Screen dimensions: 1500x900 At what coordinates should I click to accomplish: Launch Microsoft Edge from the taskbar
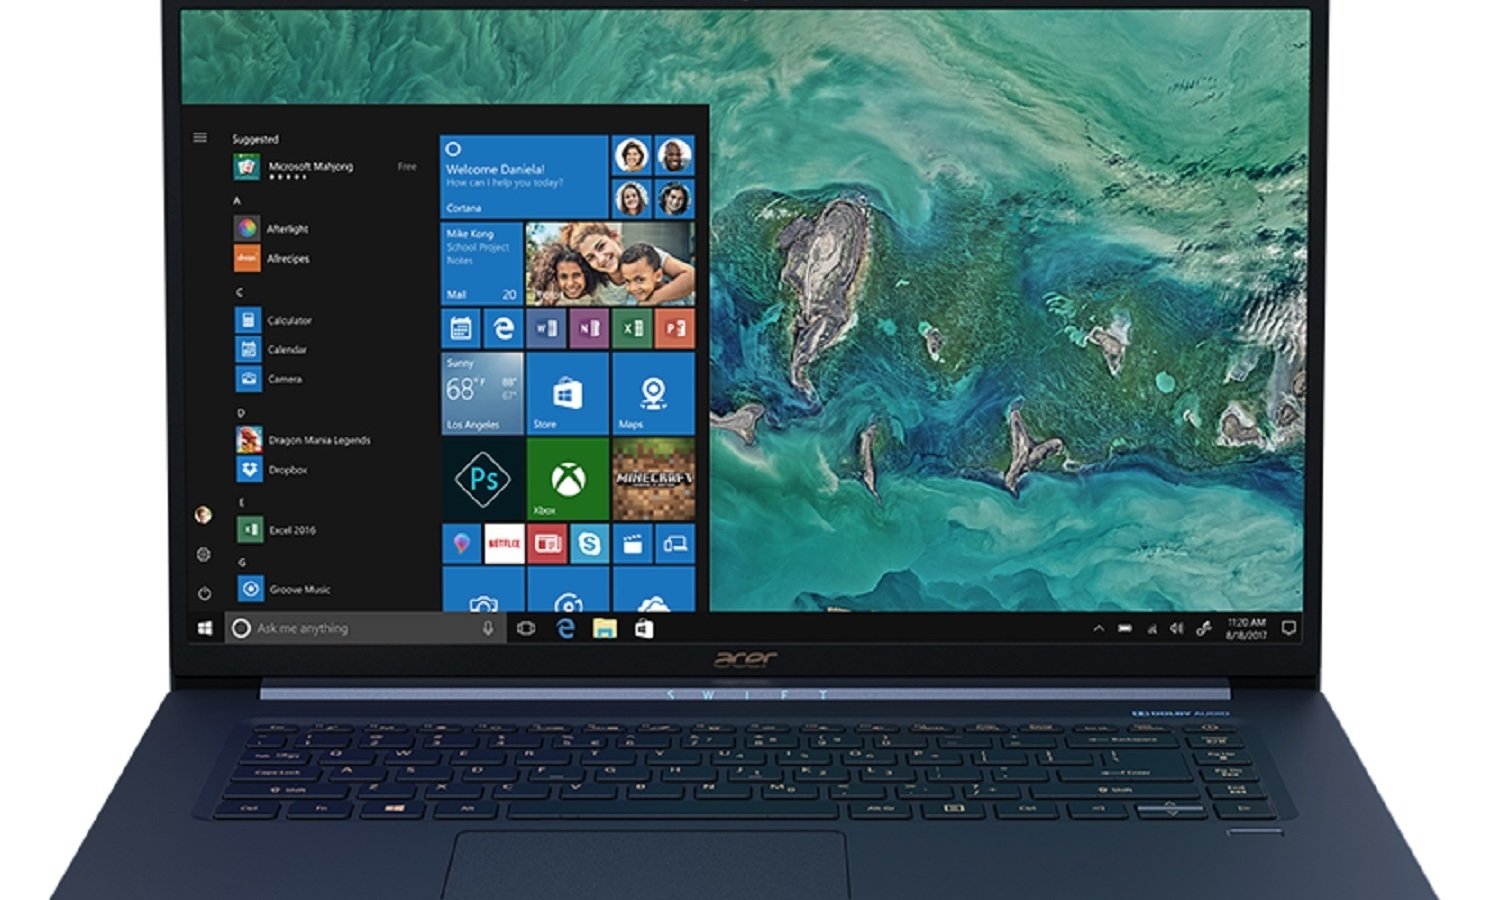(564, 628)
